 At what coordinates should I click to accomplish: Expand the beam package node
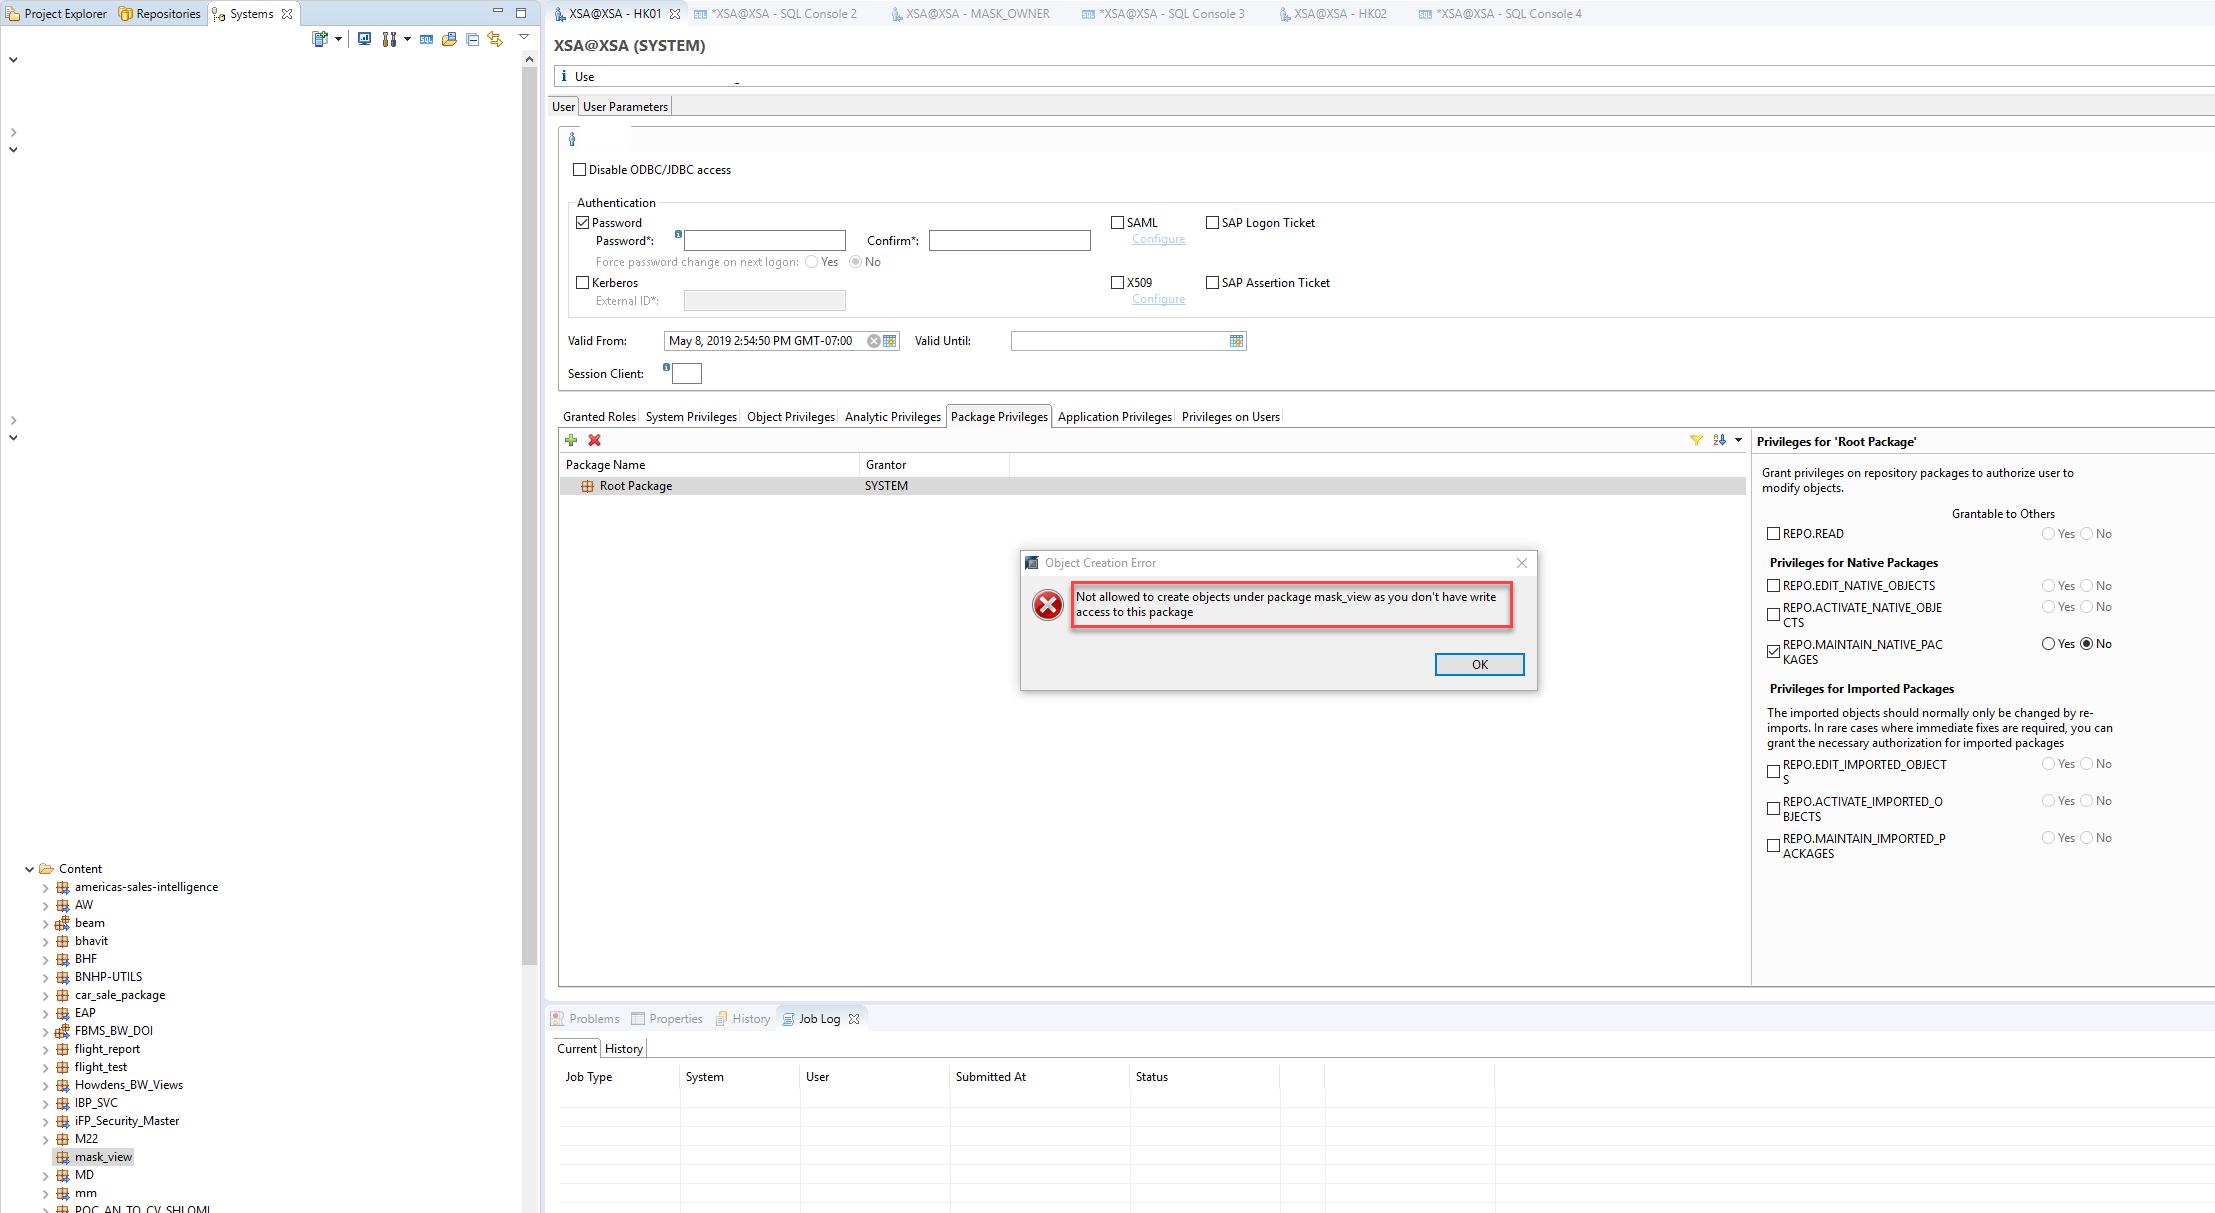coord(45,923)
